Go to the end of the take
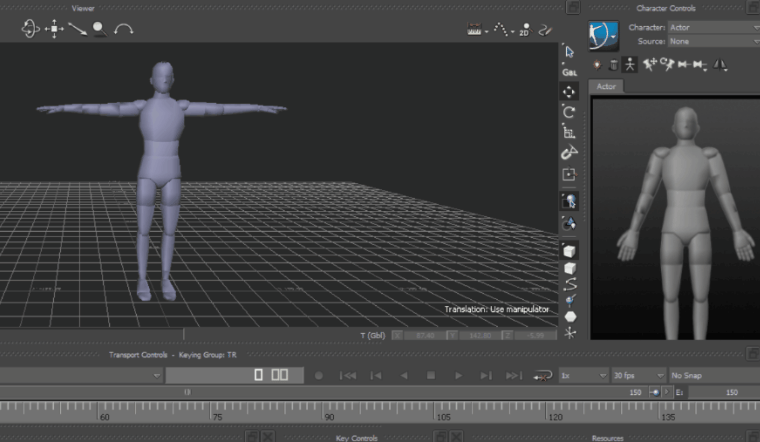The height and width of the screenshot is (442, 760). [514, 376]
